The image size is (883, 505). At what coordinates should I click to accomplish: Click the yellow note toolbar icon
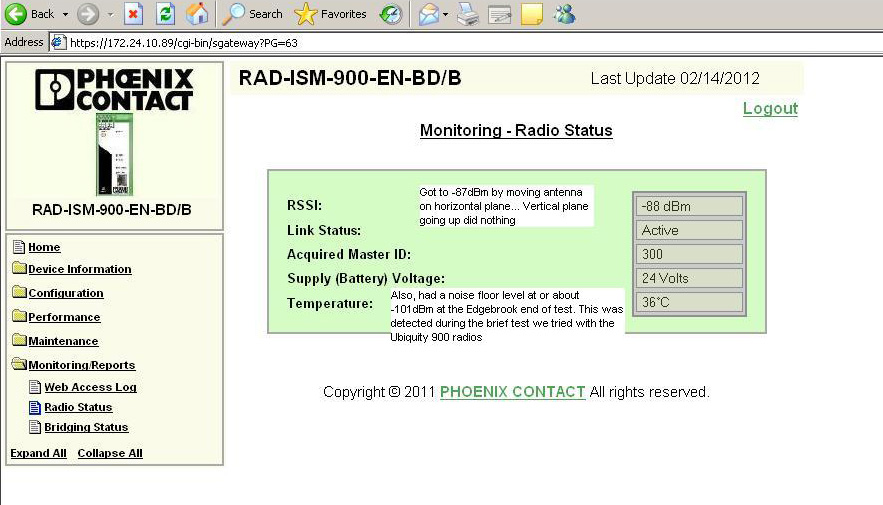[x=532, y=14]
